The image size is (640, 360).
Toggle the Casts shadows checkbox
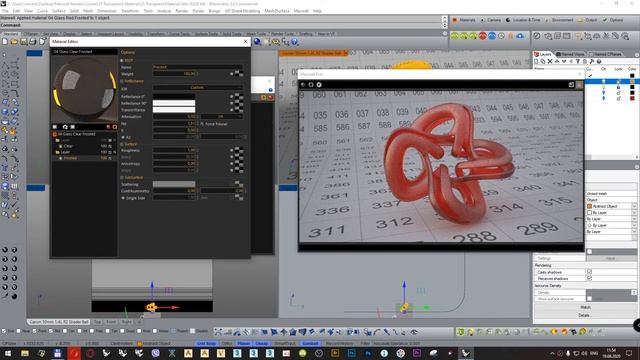(x=589, y=272)
